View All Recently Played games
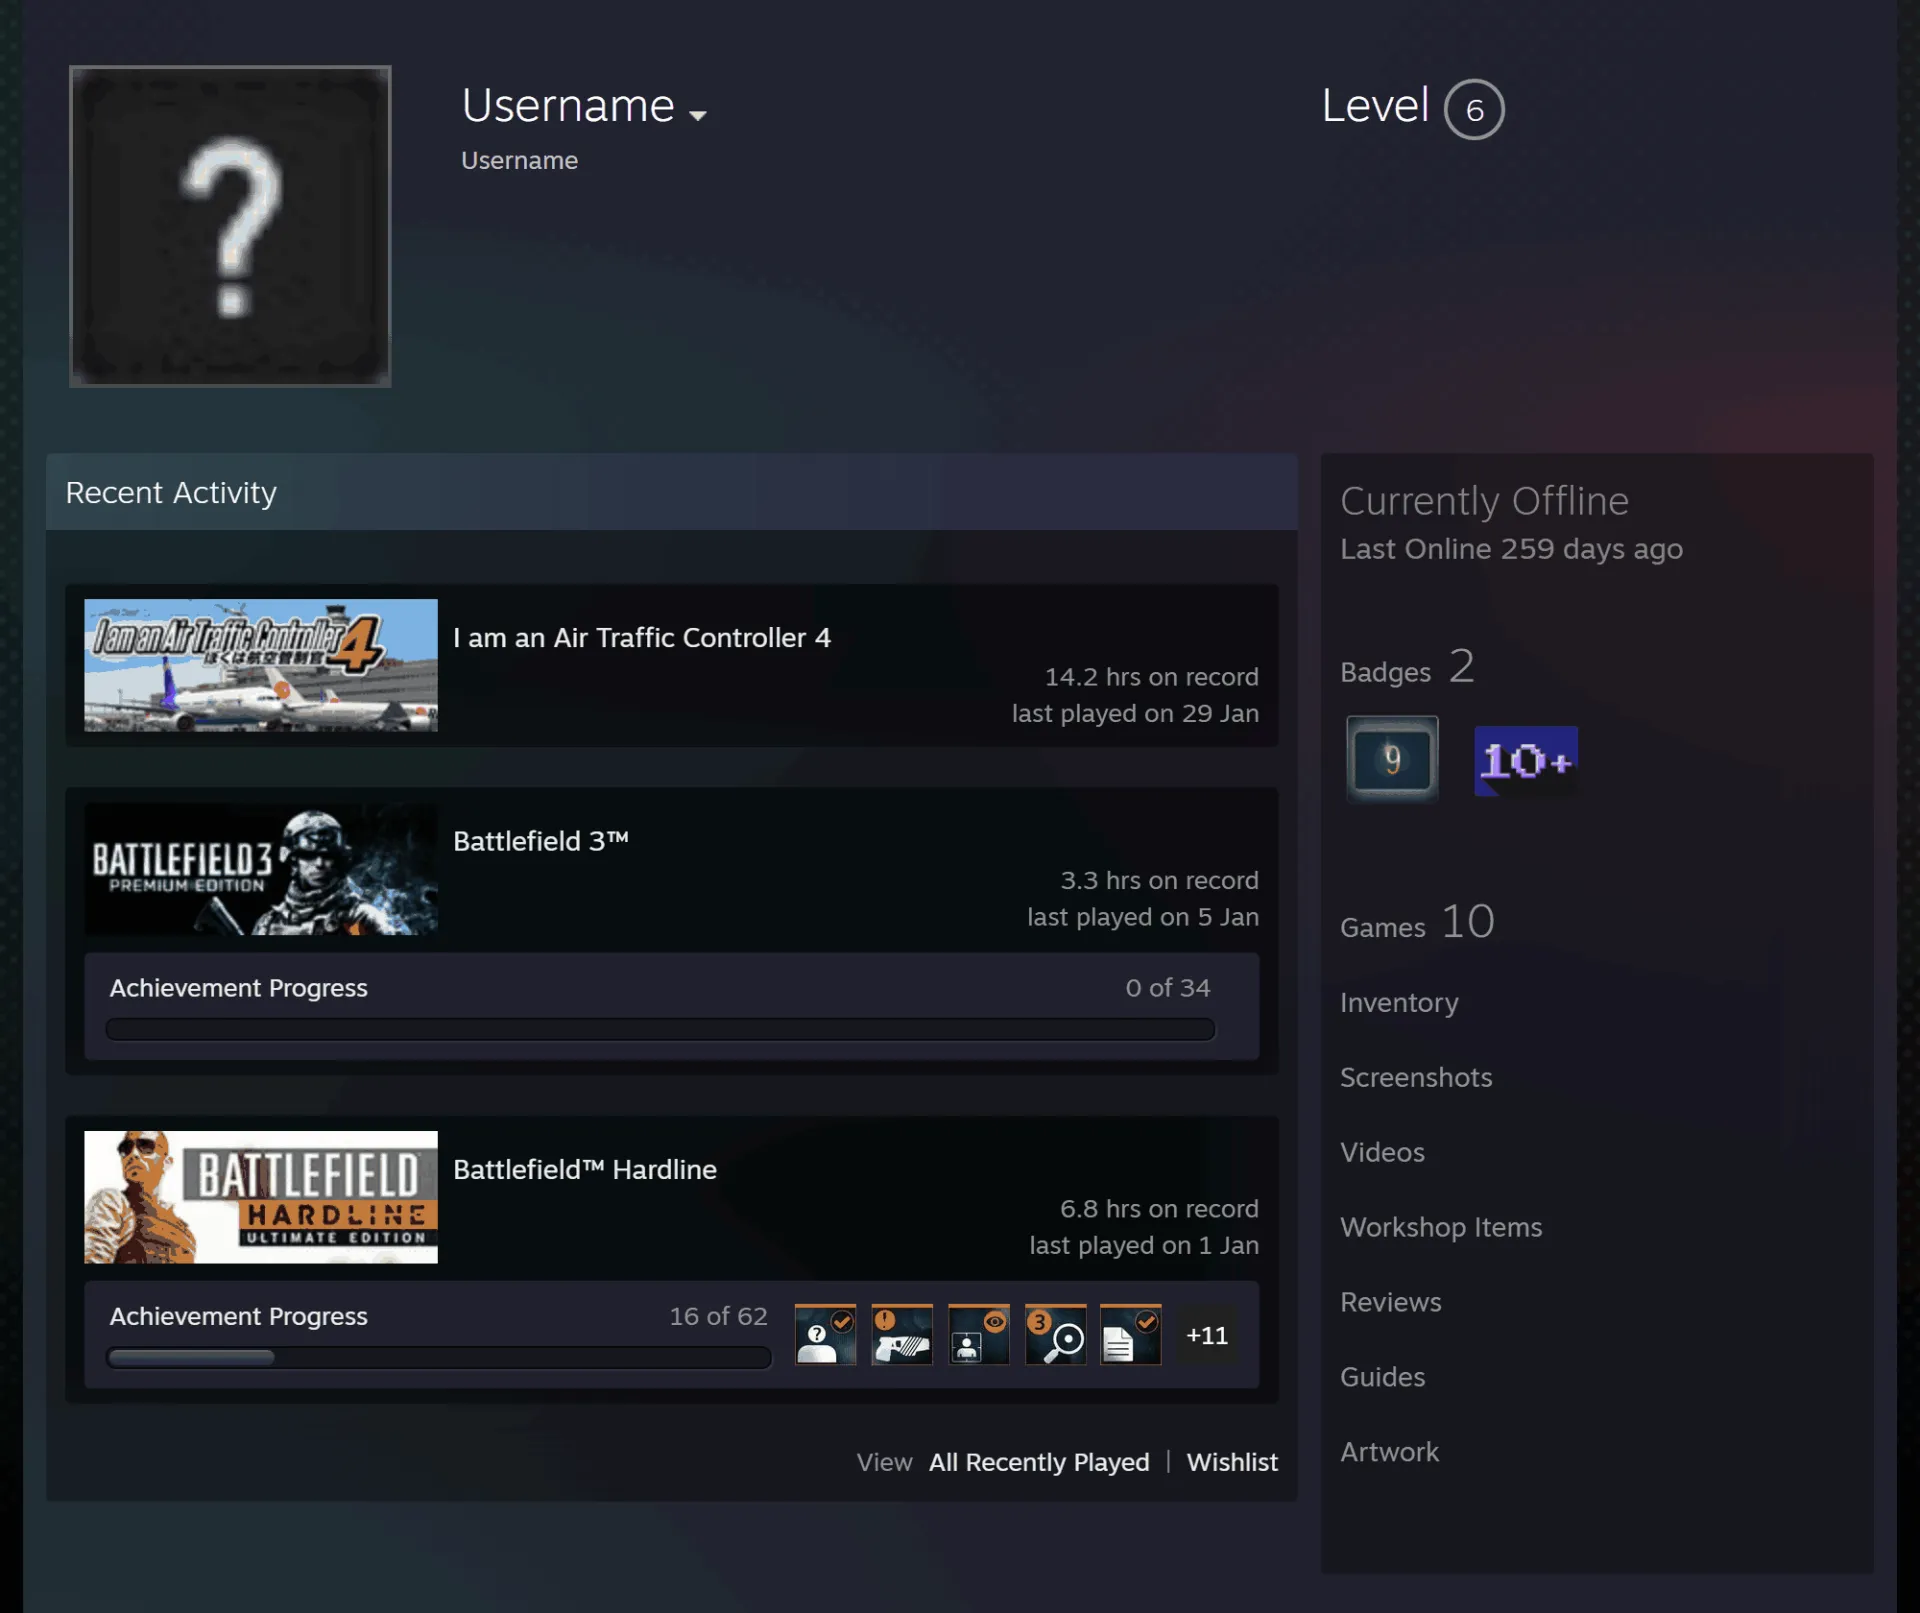Image resolution: width=1920 pixels, height=1613 pixels. [1039, 1462]
